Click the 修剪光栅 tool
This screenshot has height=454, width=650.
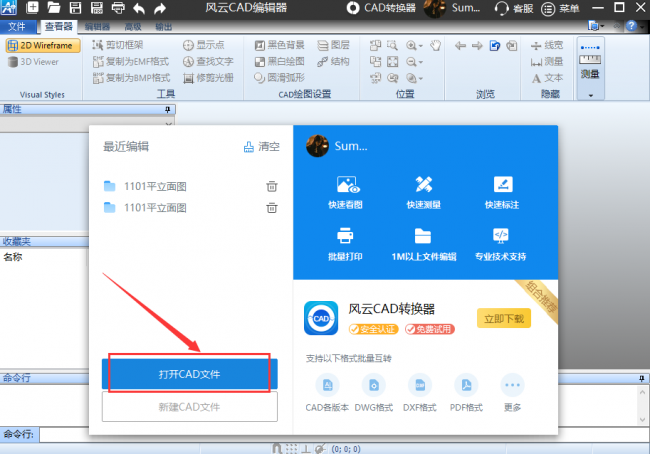click(208, 78)
